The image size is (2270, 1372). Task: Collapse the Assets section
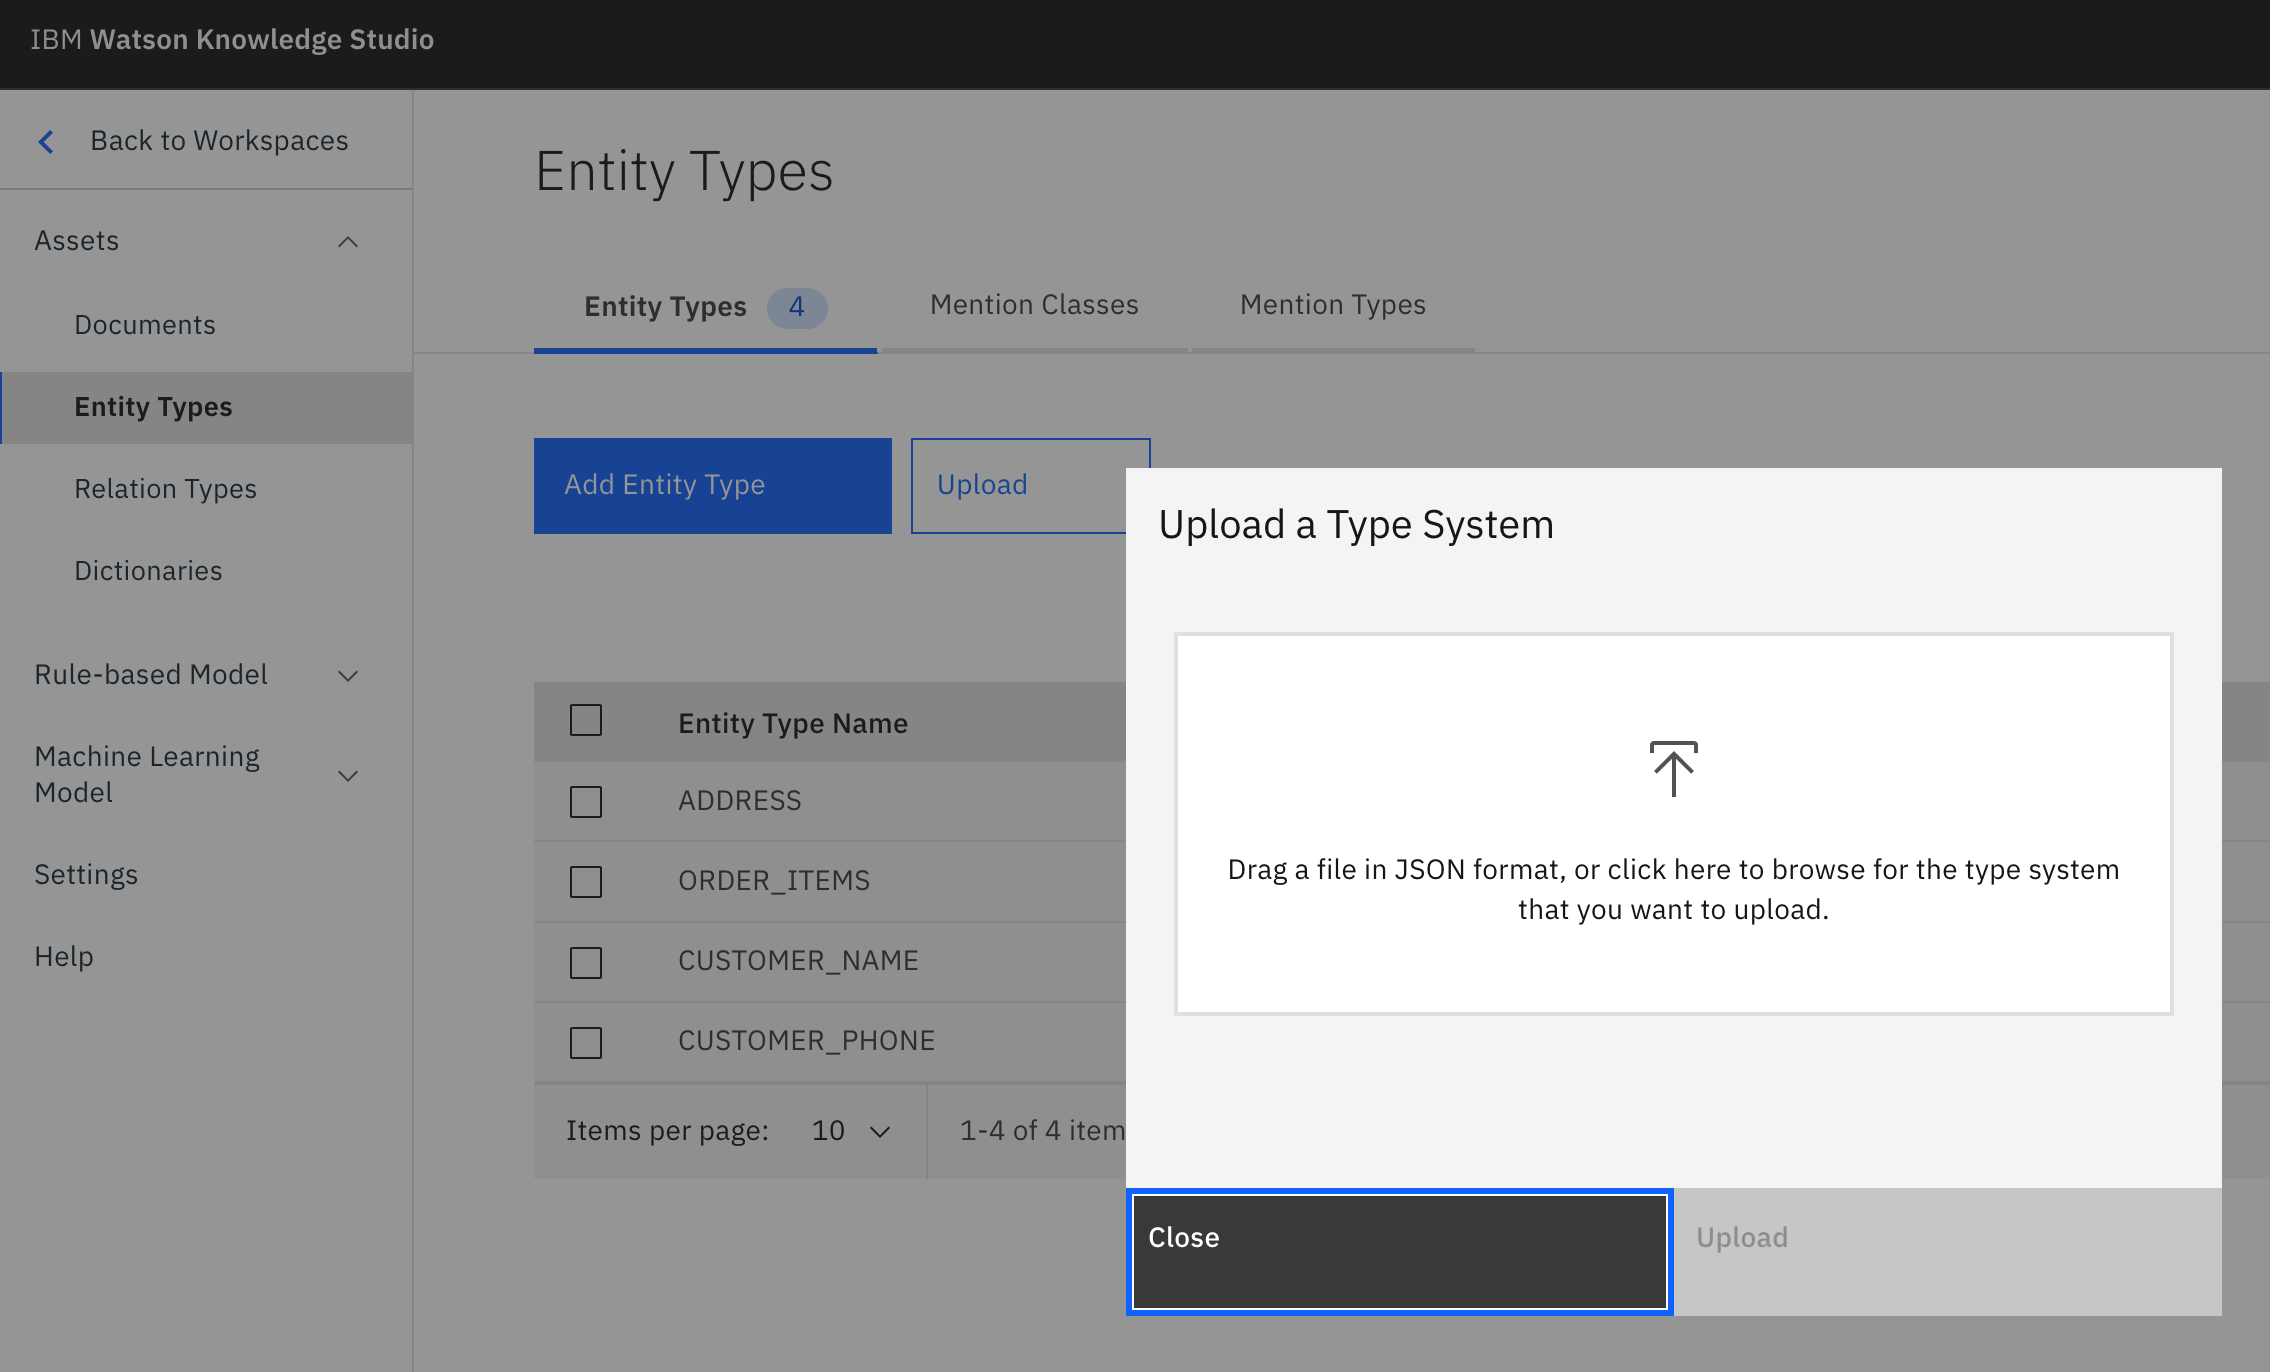(x=348, y=241)
